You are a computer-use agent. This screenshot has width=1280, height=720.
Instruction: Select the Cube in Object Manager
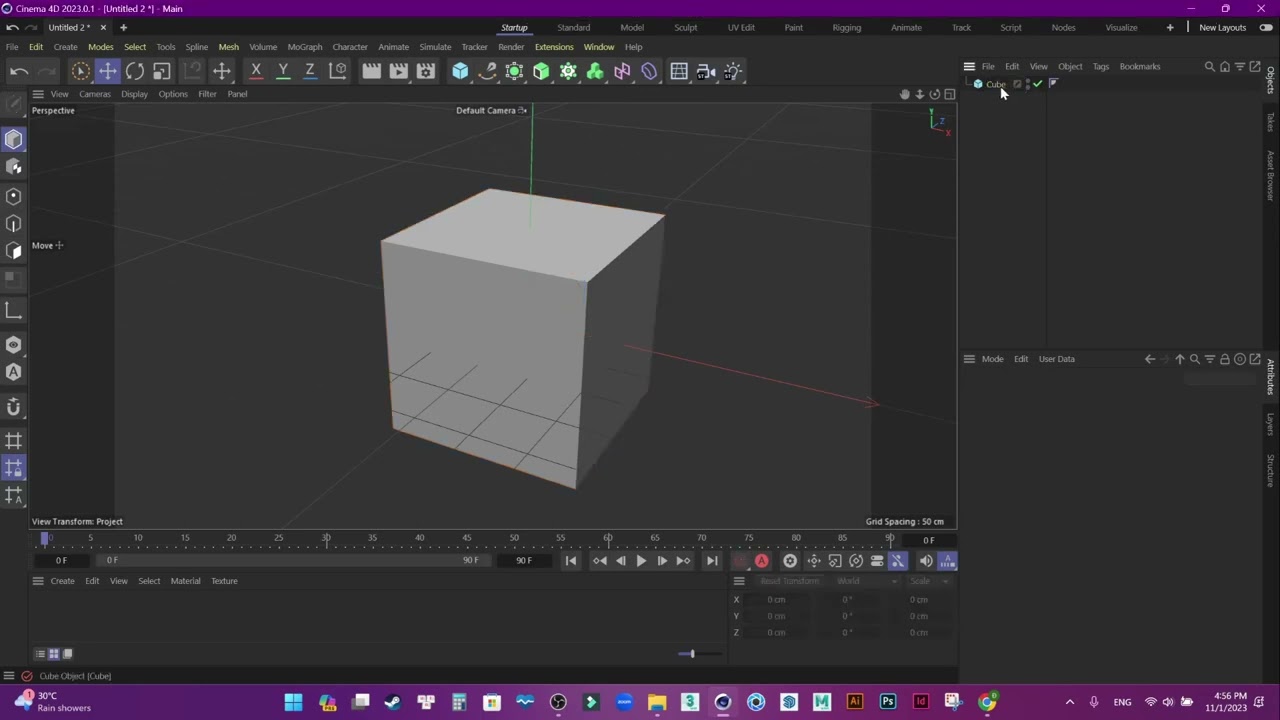[x=996, y=84]
